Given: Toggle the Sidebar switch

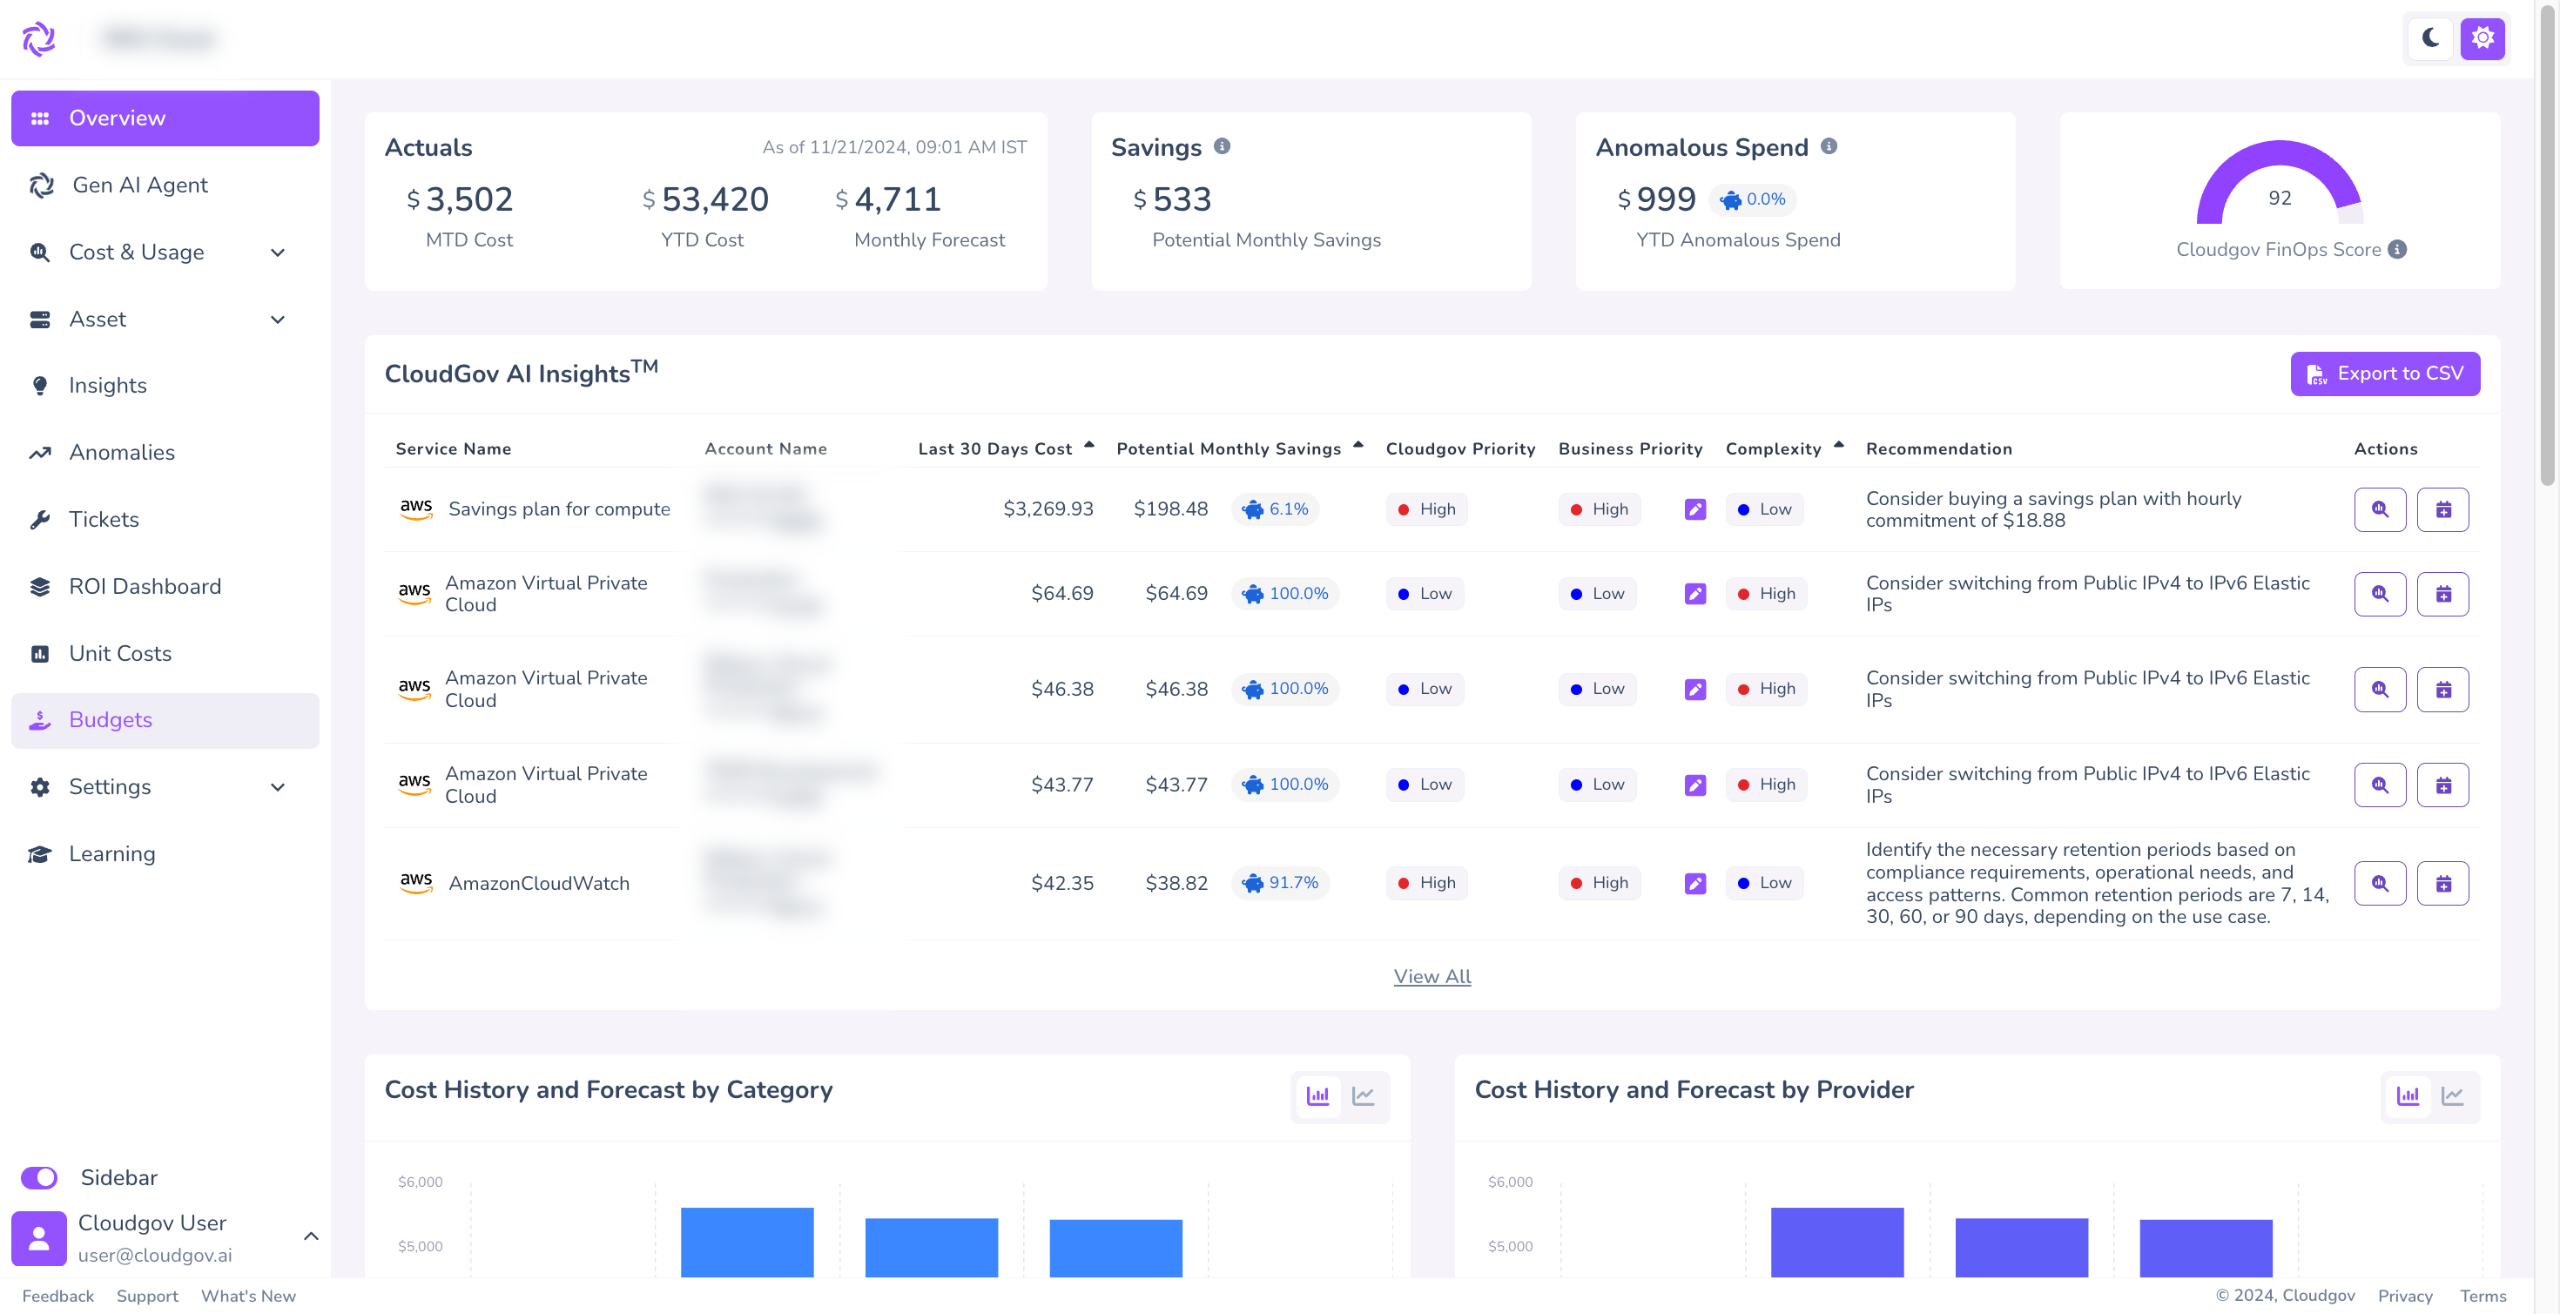Looking at the screenshot, I should point(40,1178).
